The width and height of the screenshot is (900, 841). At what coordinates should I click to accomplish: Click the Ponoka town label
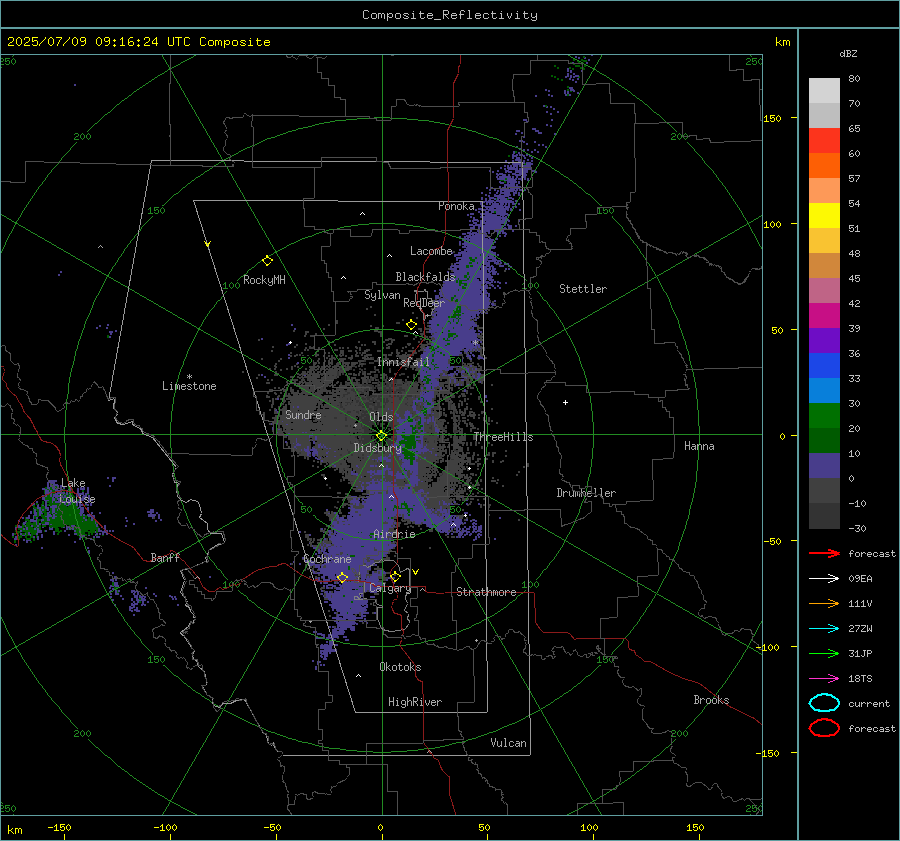[456, 206]
